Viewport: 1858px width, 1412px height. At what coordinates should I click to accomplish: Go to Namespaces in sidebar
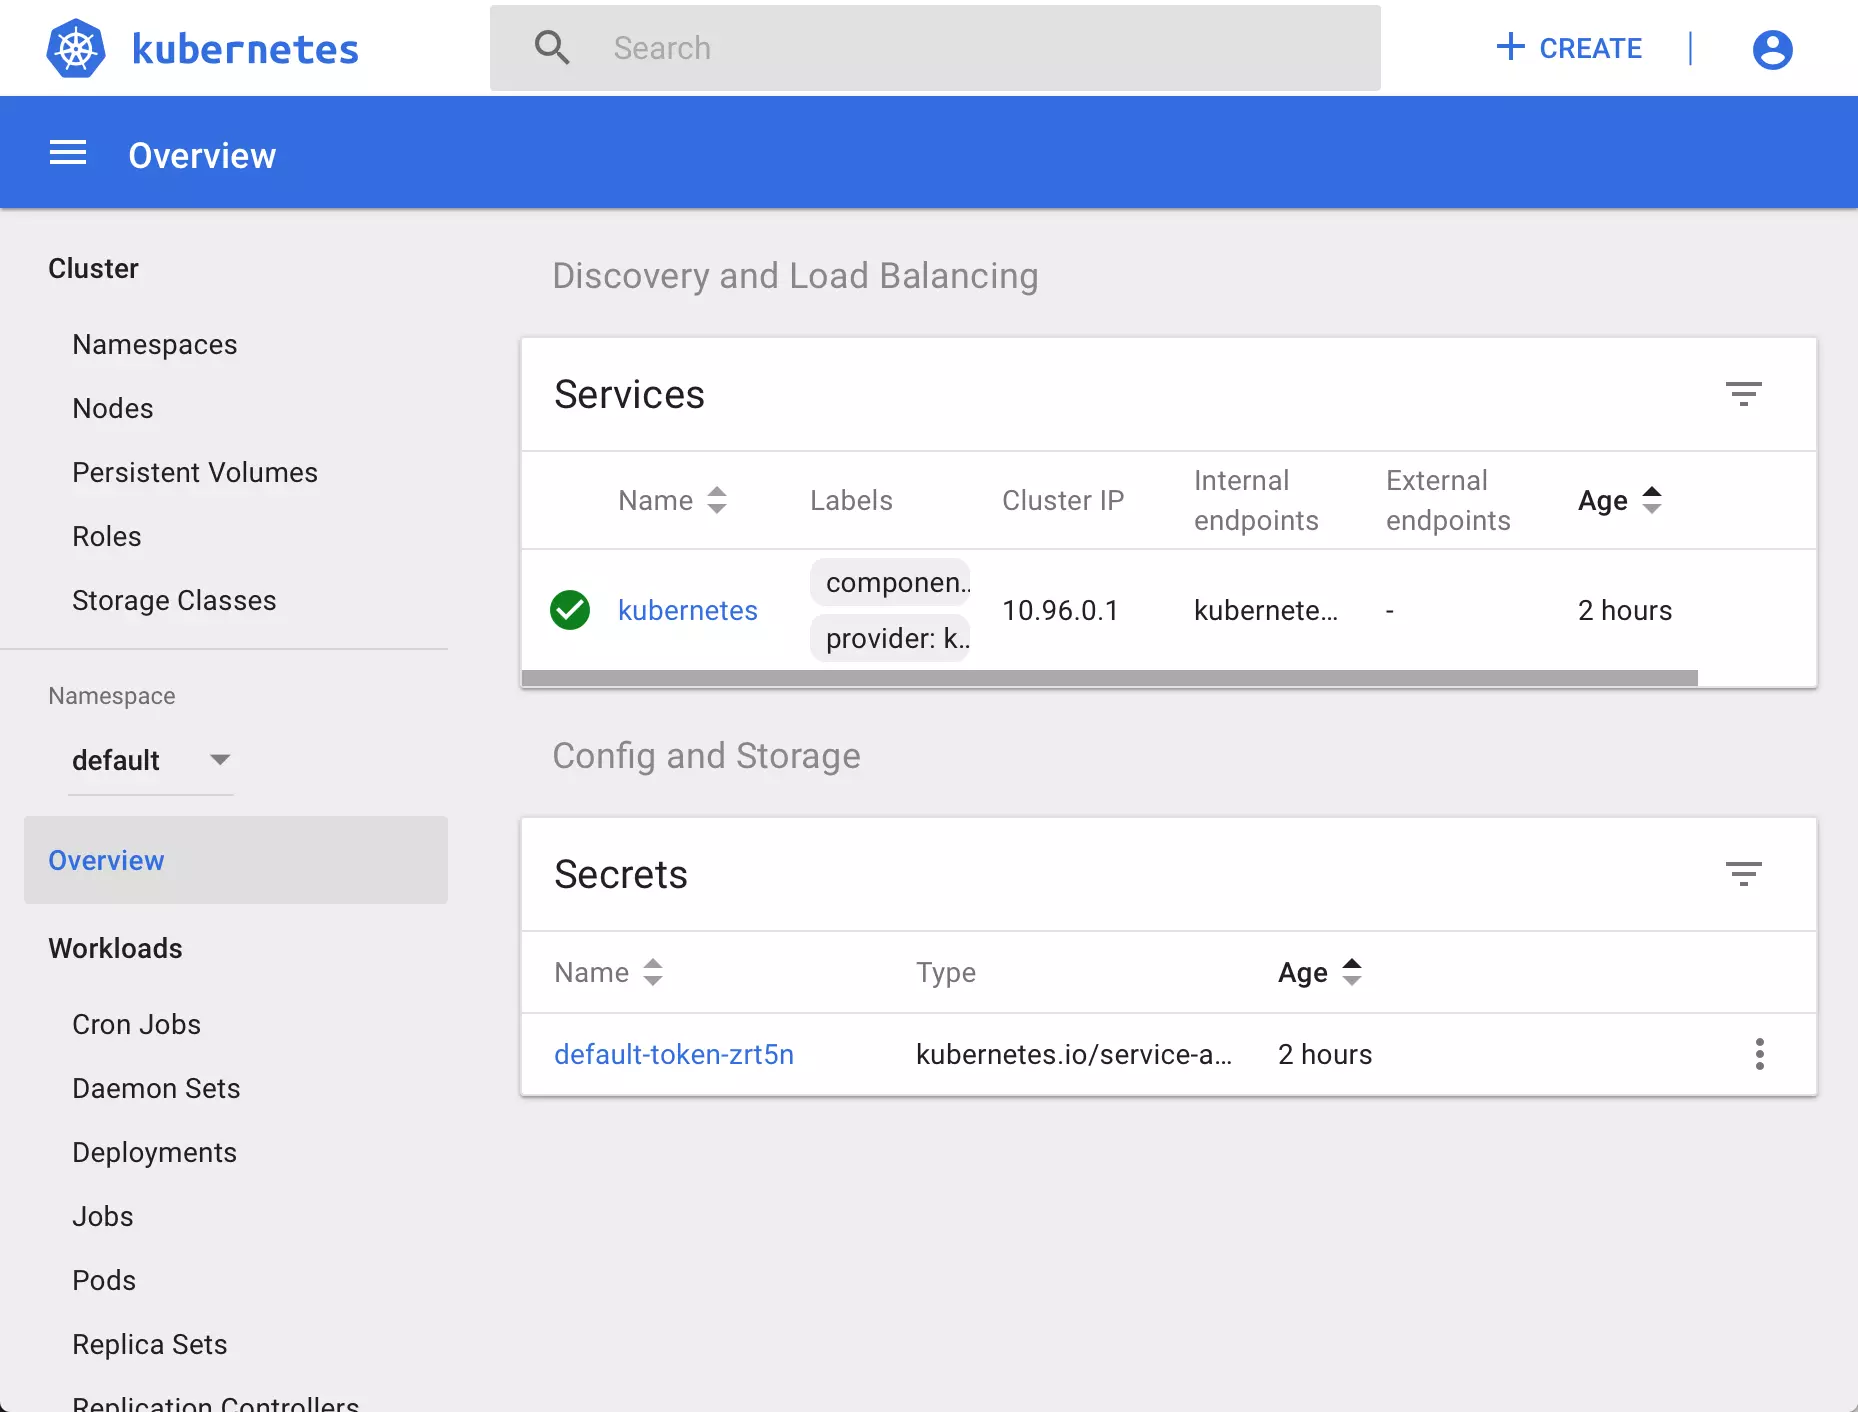click(155, 344)
